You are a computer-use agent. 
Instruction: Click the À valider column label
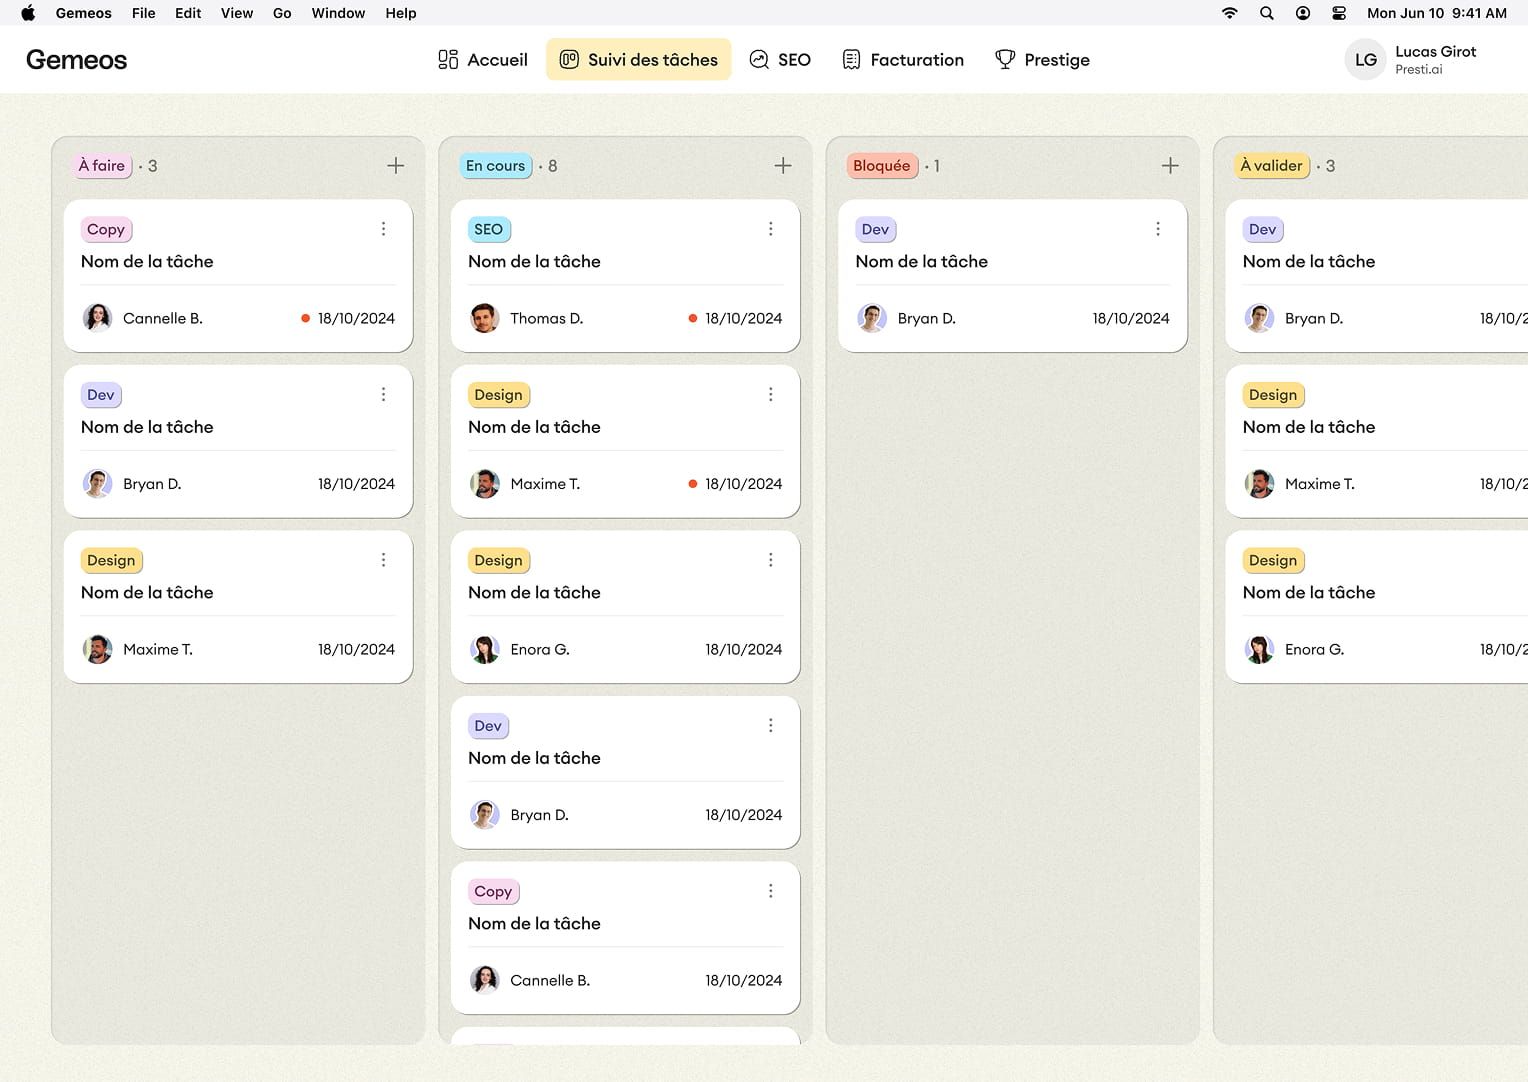tap(1272, 166)
